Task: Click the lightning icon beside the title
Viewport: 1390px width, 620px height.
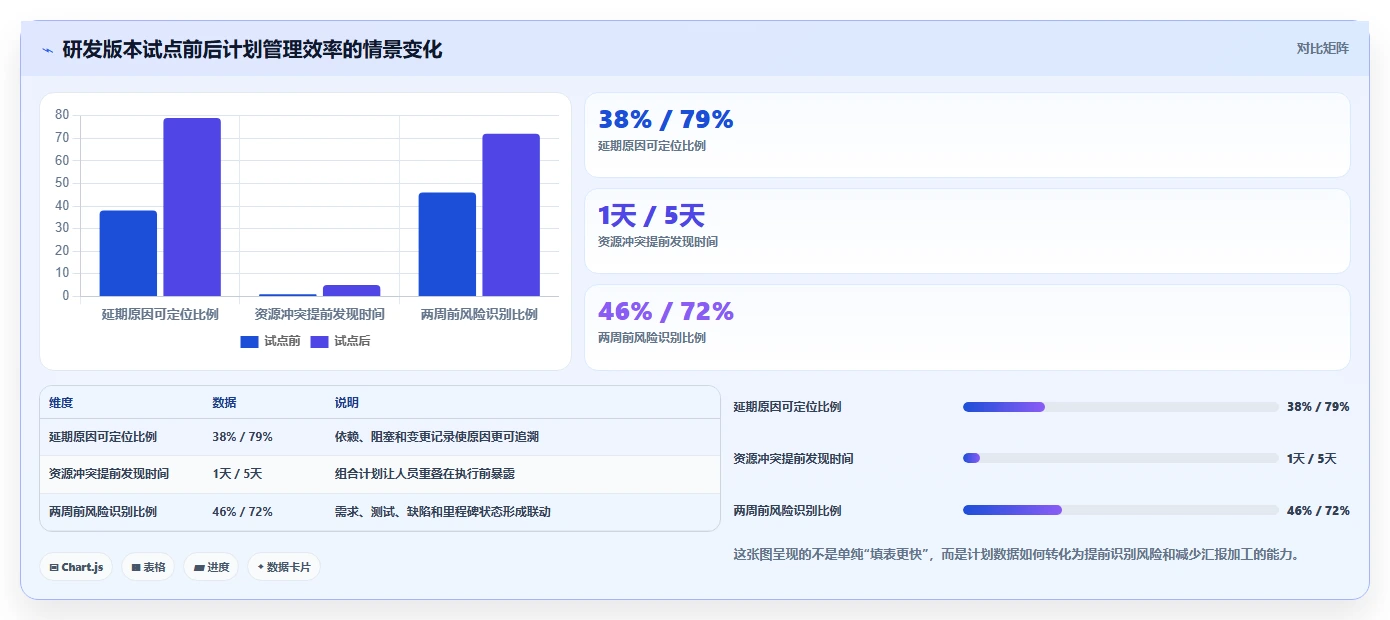Action: click(47, 50)
